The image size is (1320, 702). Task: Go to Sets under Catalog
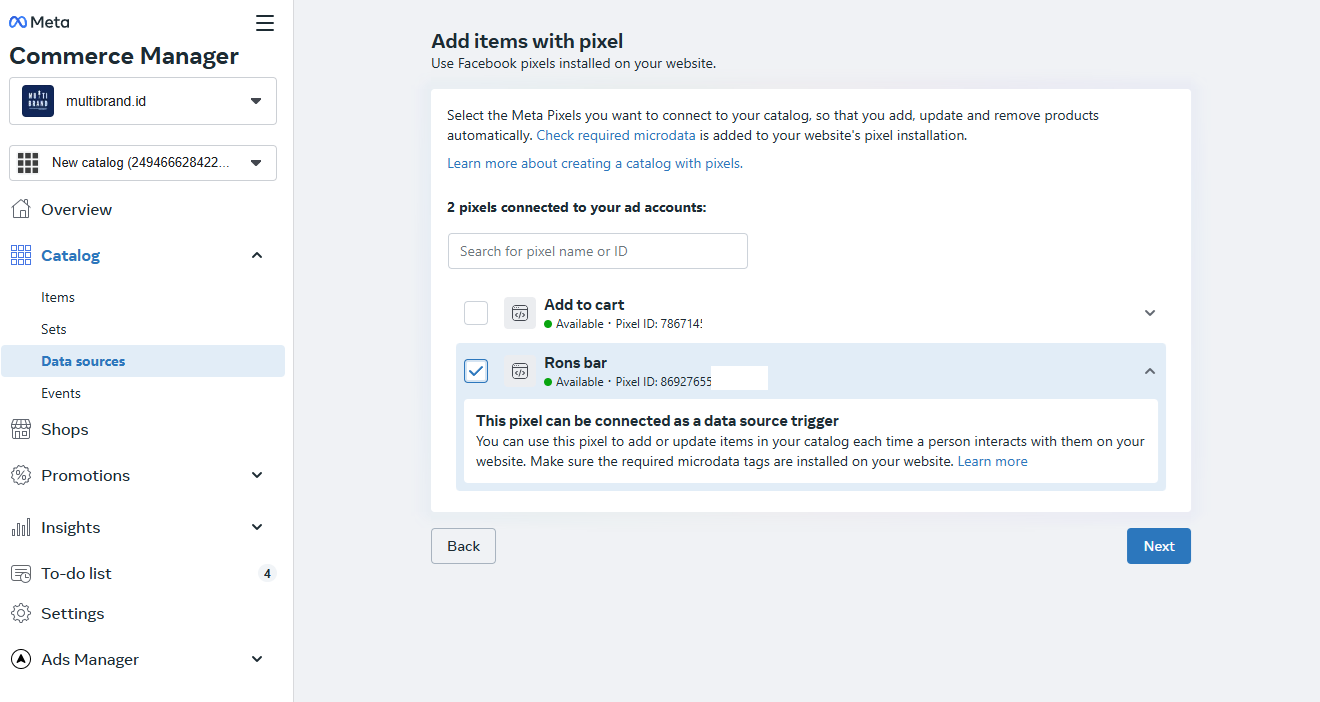54,329
